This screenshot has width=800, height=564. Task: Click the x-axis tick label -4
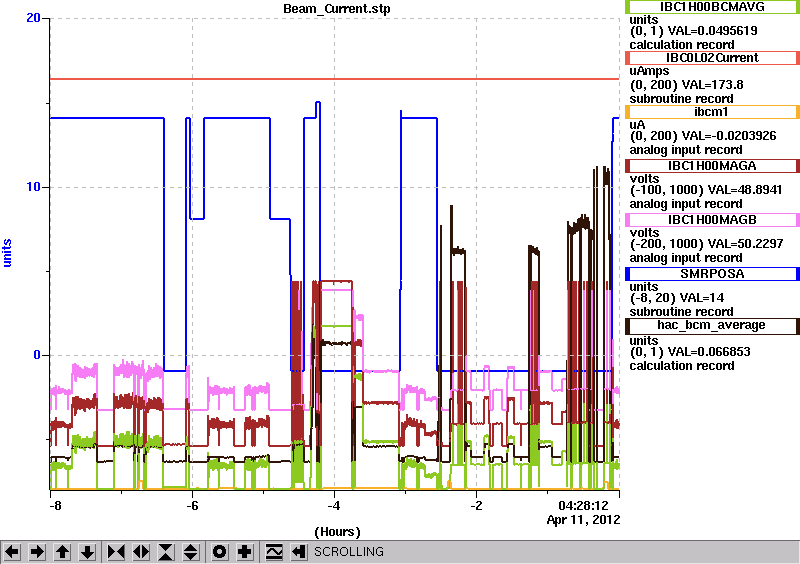334,506
